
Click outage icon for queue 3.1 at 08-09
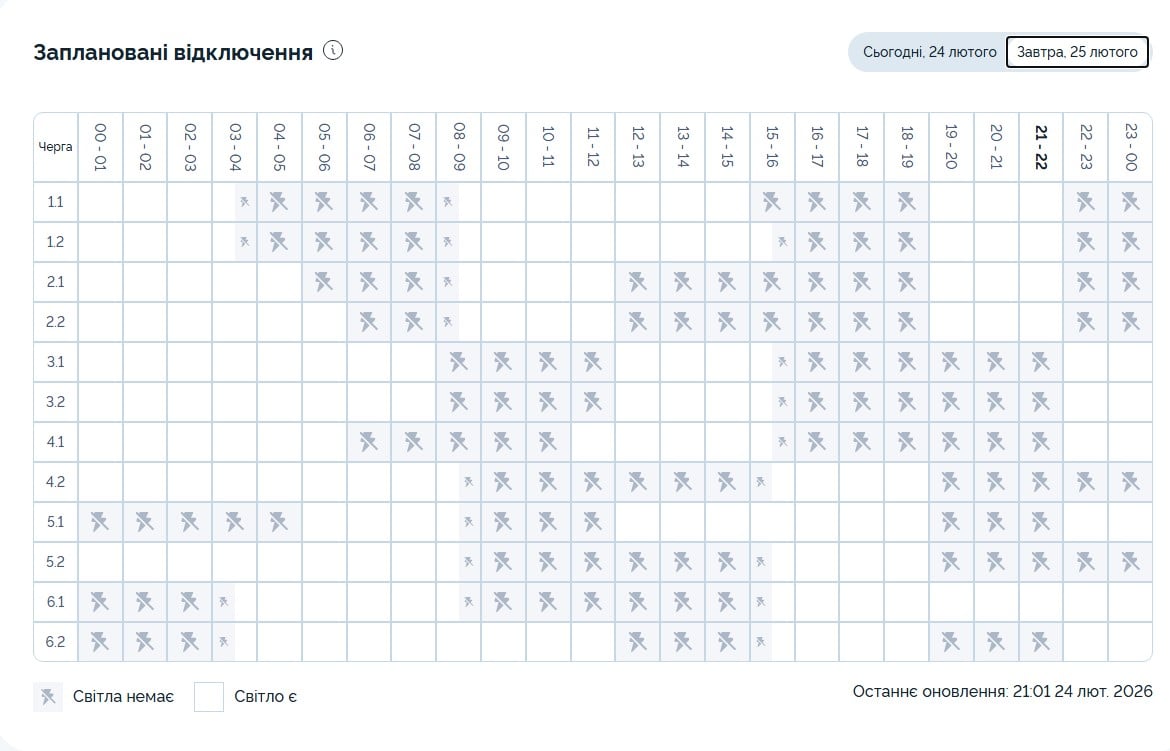pos(458,361)
